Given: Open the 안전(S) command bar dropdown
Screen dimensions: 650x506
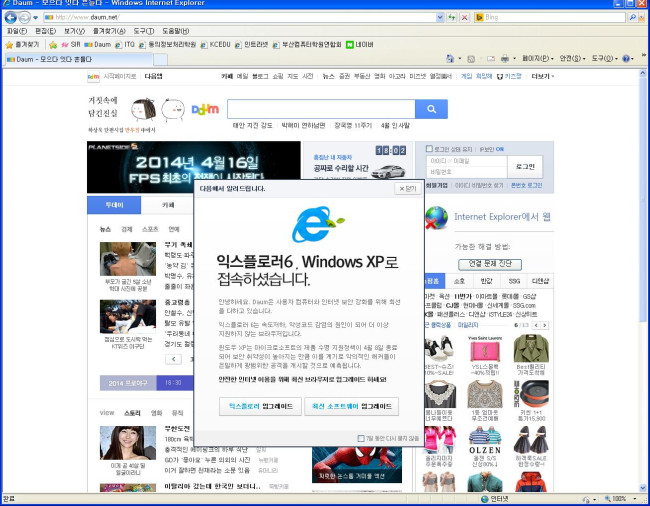Looking at the screenshot, I should [x=572, y=58].
